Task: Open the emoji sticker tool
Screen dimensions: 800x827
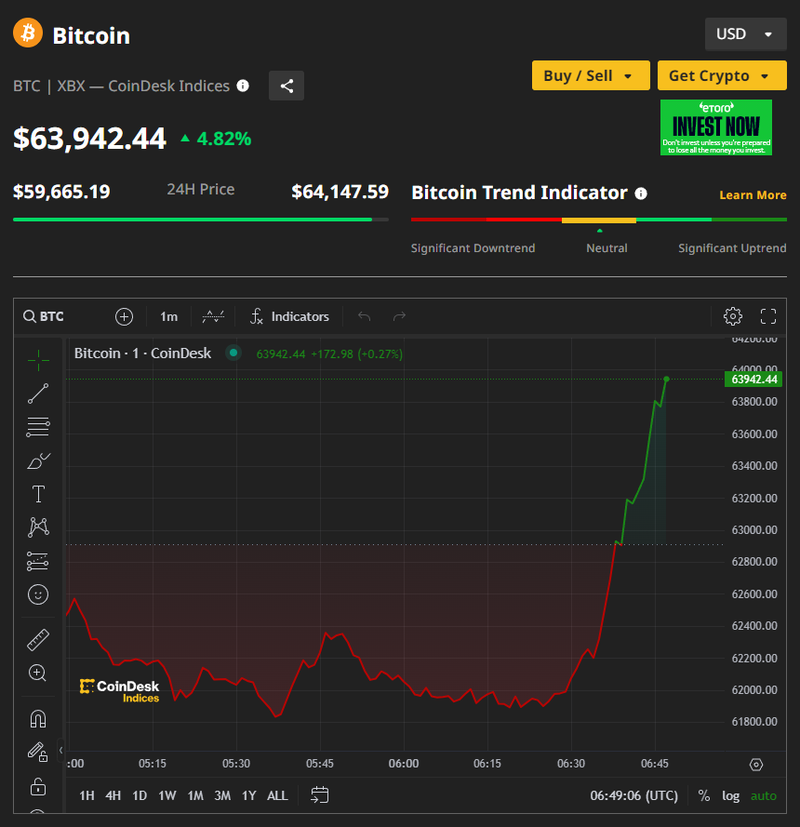Action: tap(38, 594)
